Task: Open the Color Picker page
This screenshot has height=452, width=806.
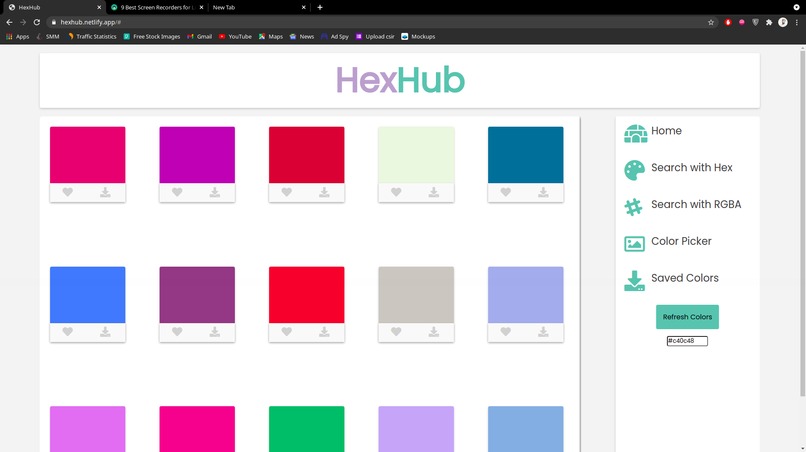Action: pos(681,241)
